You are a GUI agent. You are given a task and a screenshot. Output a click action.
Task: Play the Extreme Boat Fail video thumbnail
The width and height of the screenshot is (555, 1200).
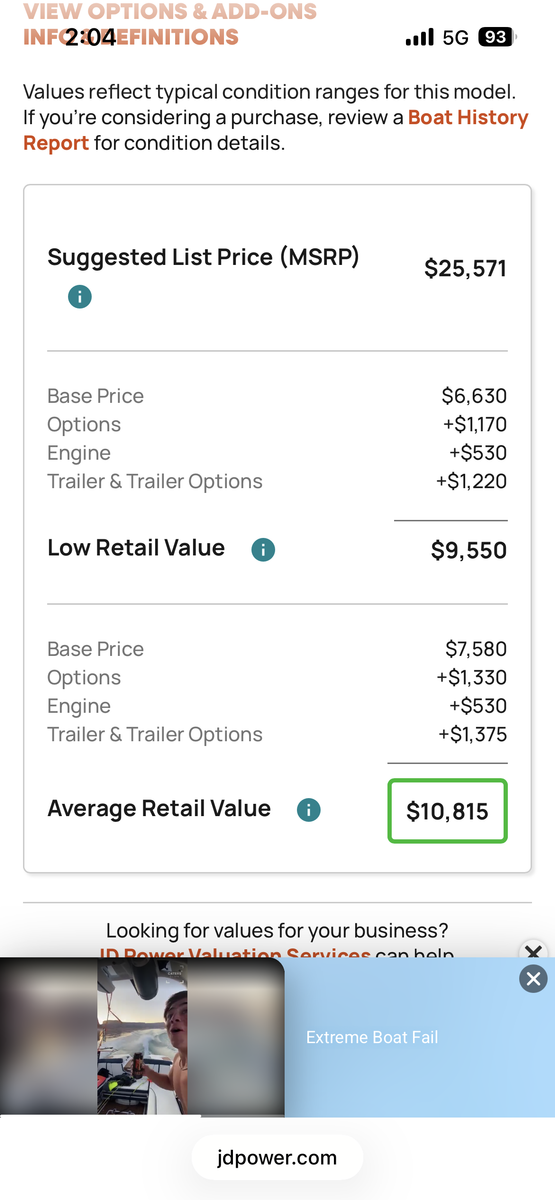(142, 1037)
